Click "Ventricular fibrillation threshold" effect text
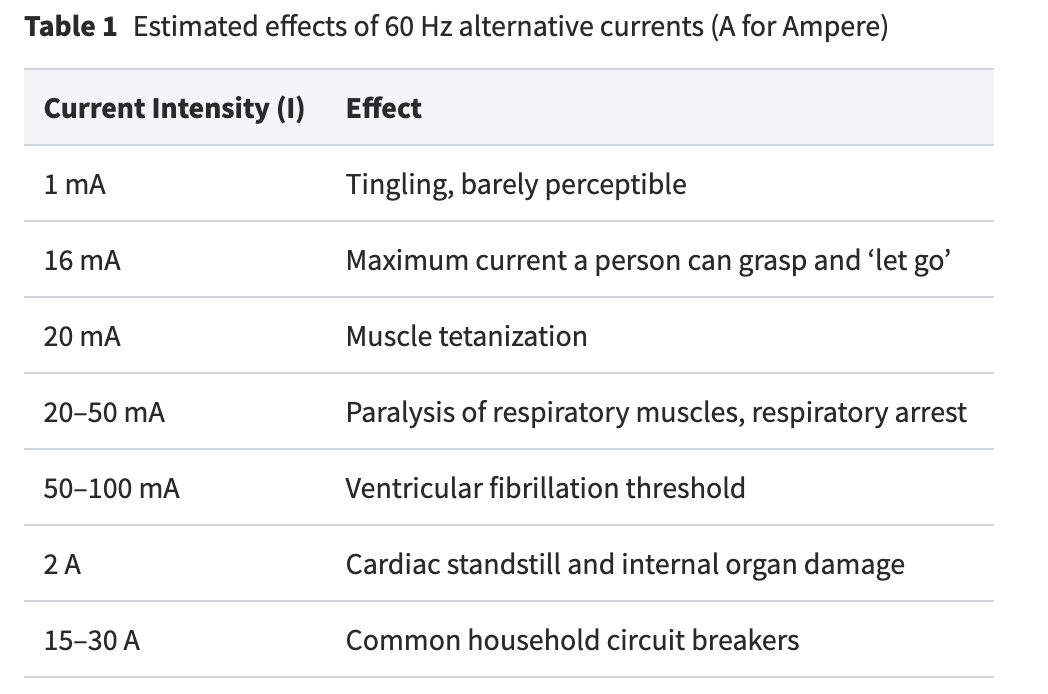The width and height of the screenshot is (1048, 694). coord(545,488)
